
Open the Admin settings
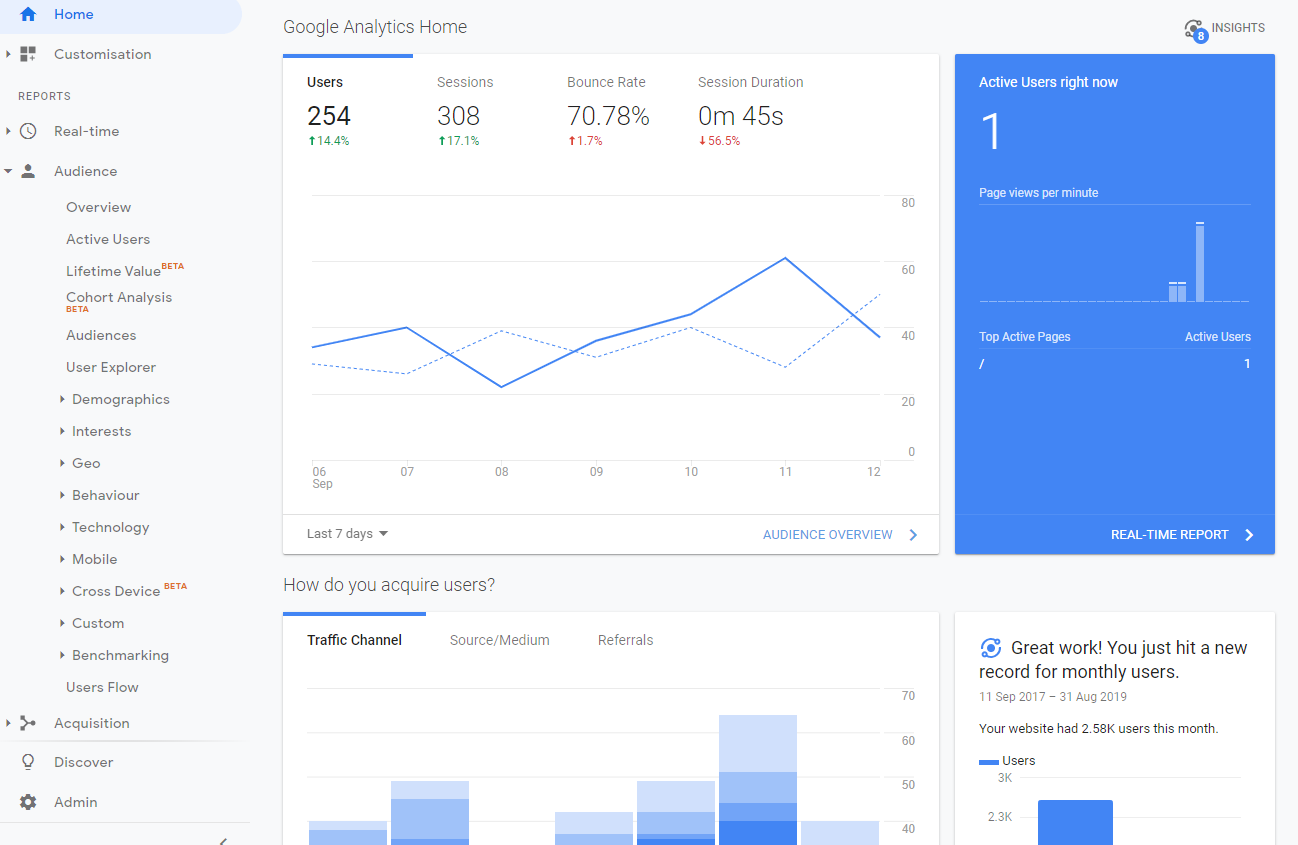point(76,802)
